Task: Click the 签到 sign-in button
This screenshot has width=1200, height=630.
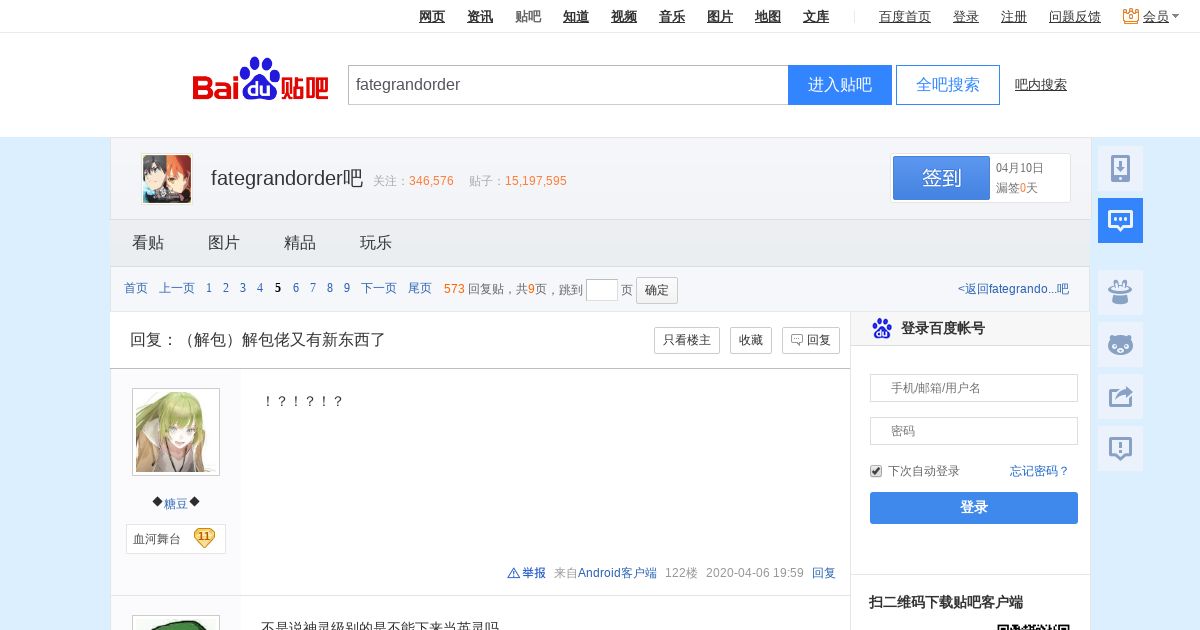Action: click(x=941, y=178)
